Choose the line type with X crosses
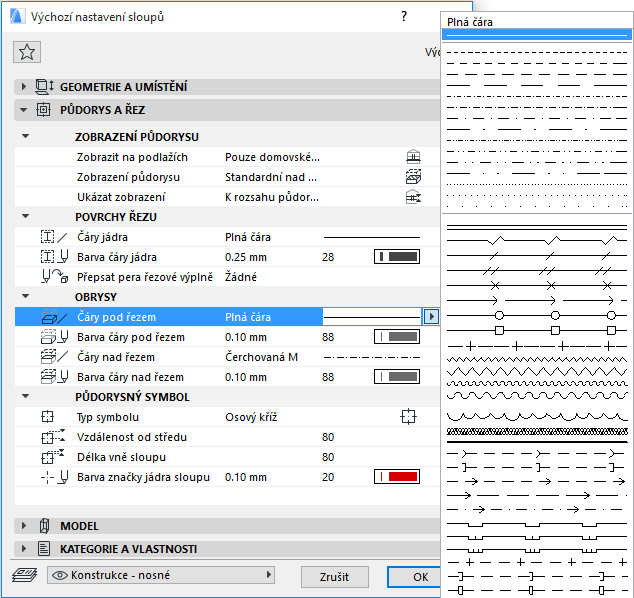 537,285
